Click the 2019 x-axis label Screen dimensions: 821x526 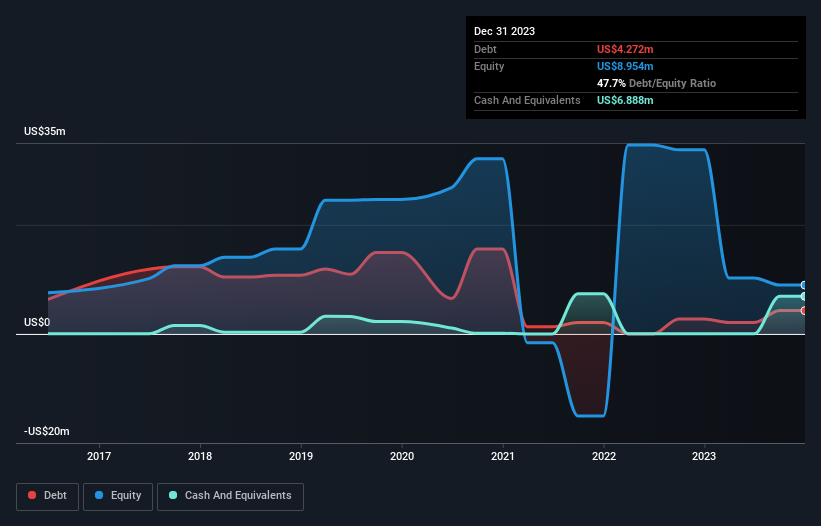(301, 456)
